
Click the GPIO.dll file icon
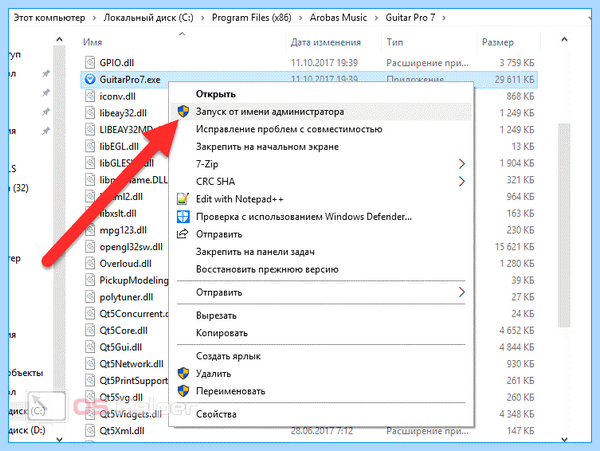(x=90, y=62)
